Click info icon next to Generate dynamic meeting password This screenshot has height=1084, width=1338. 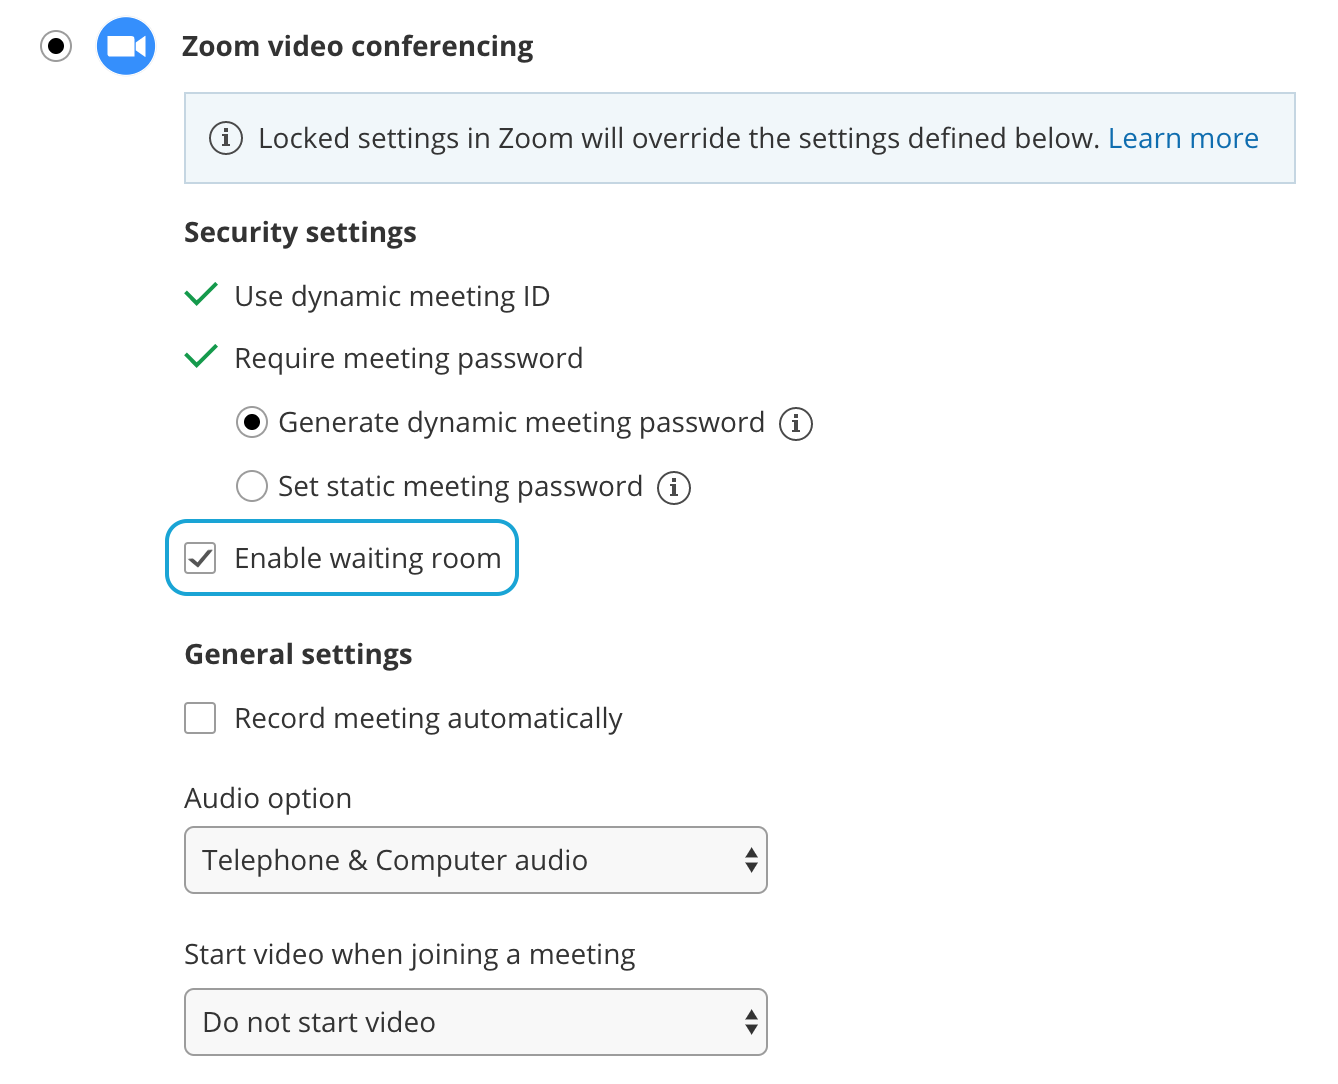(796, 423)
